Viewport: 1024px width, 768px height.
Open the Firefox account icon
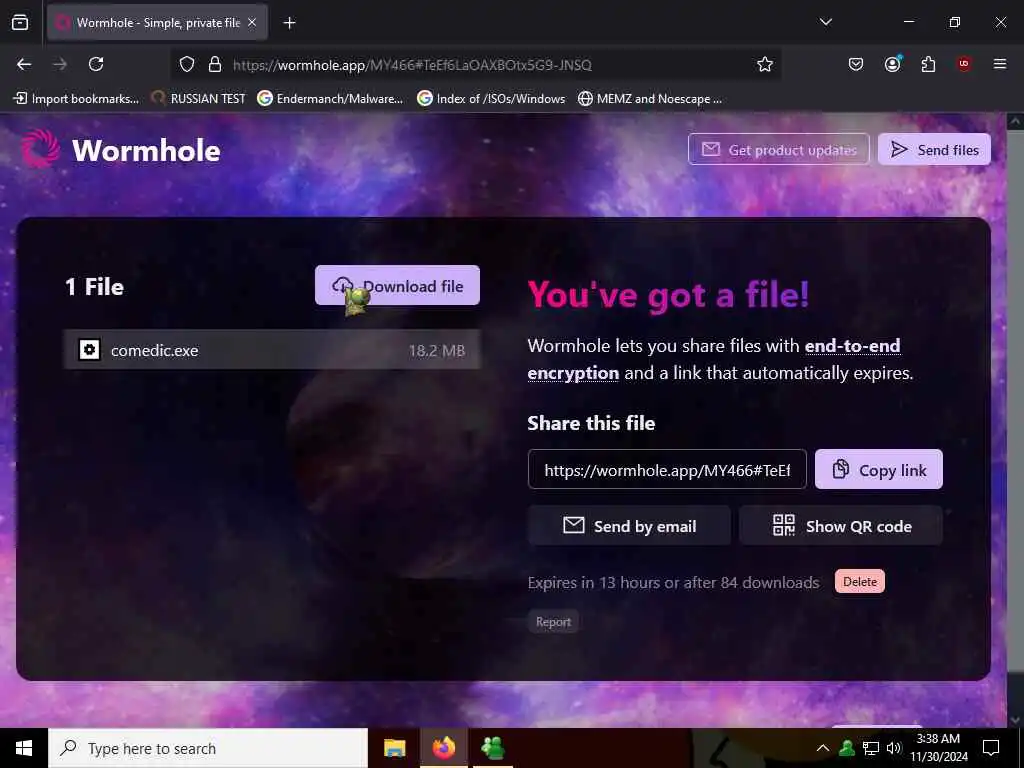point(892,64)
